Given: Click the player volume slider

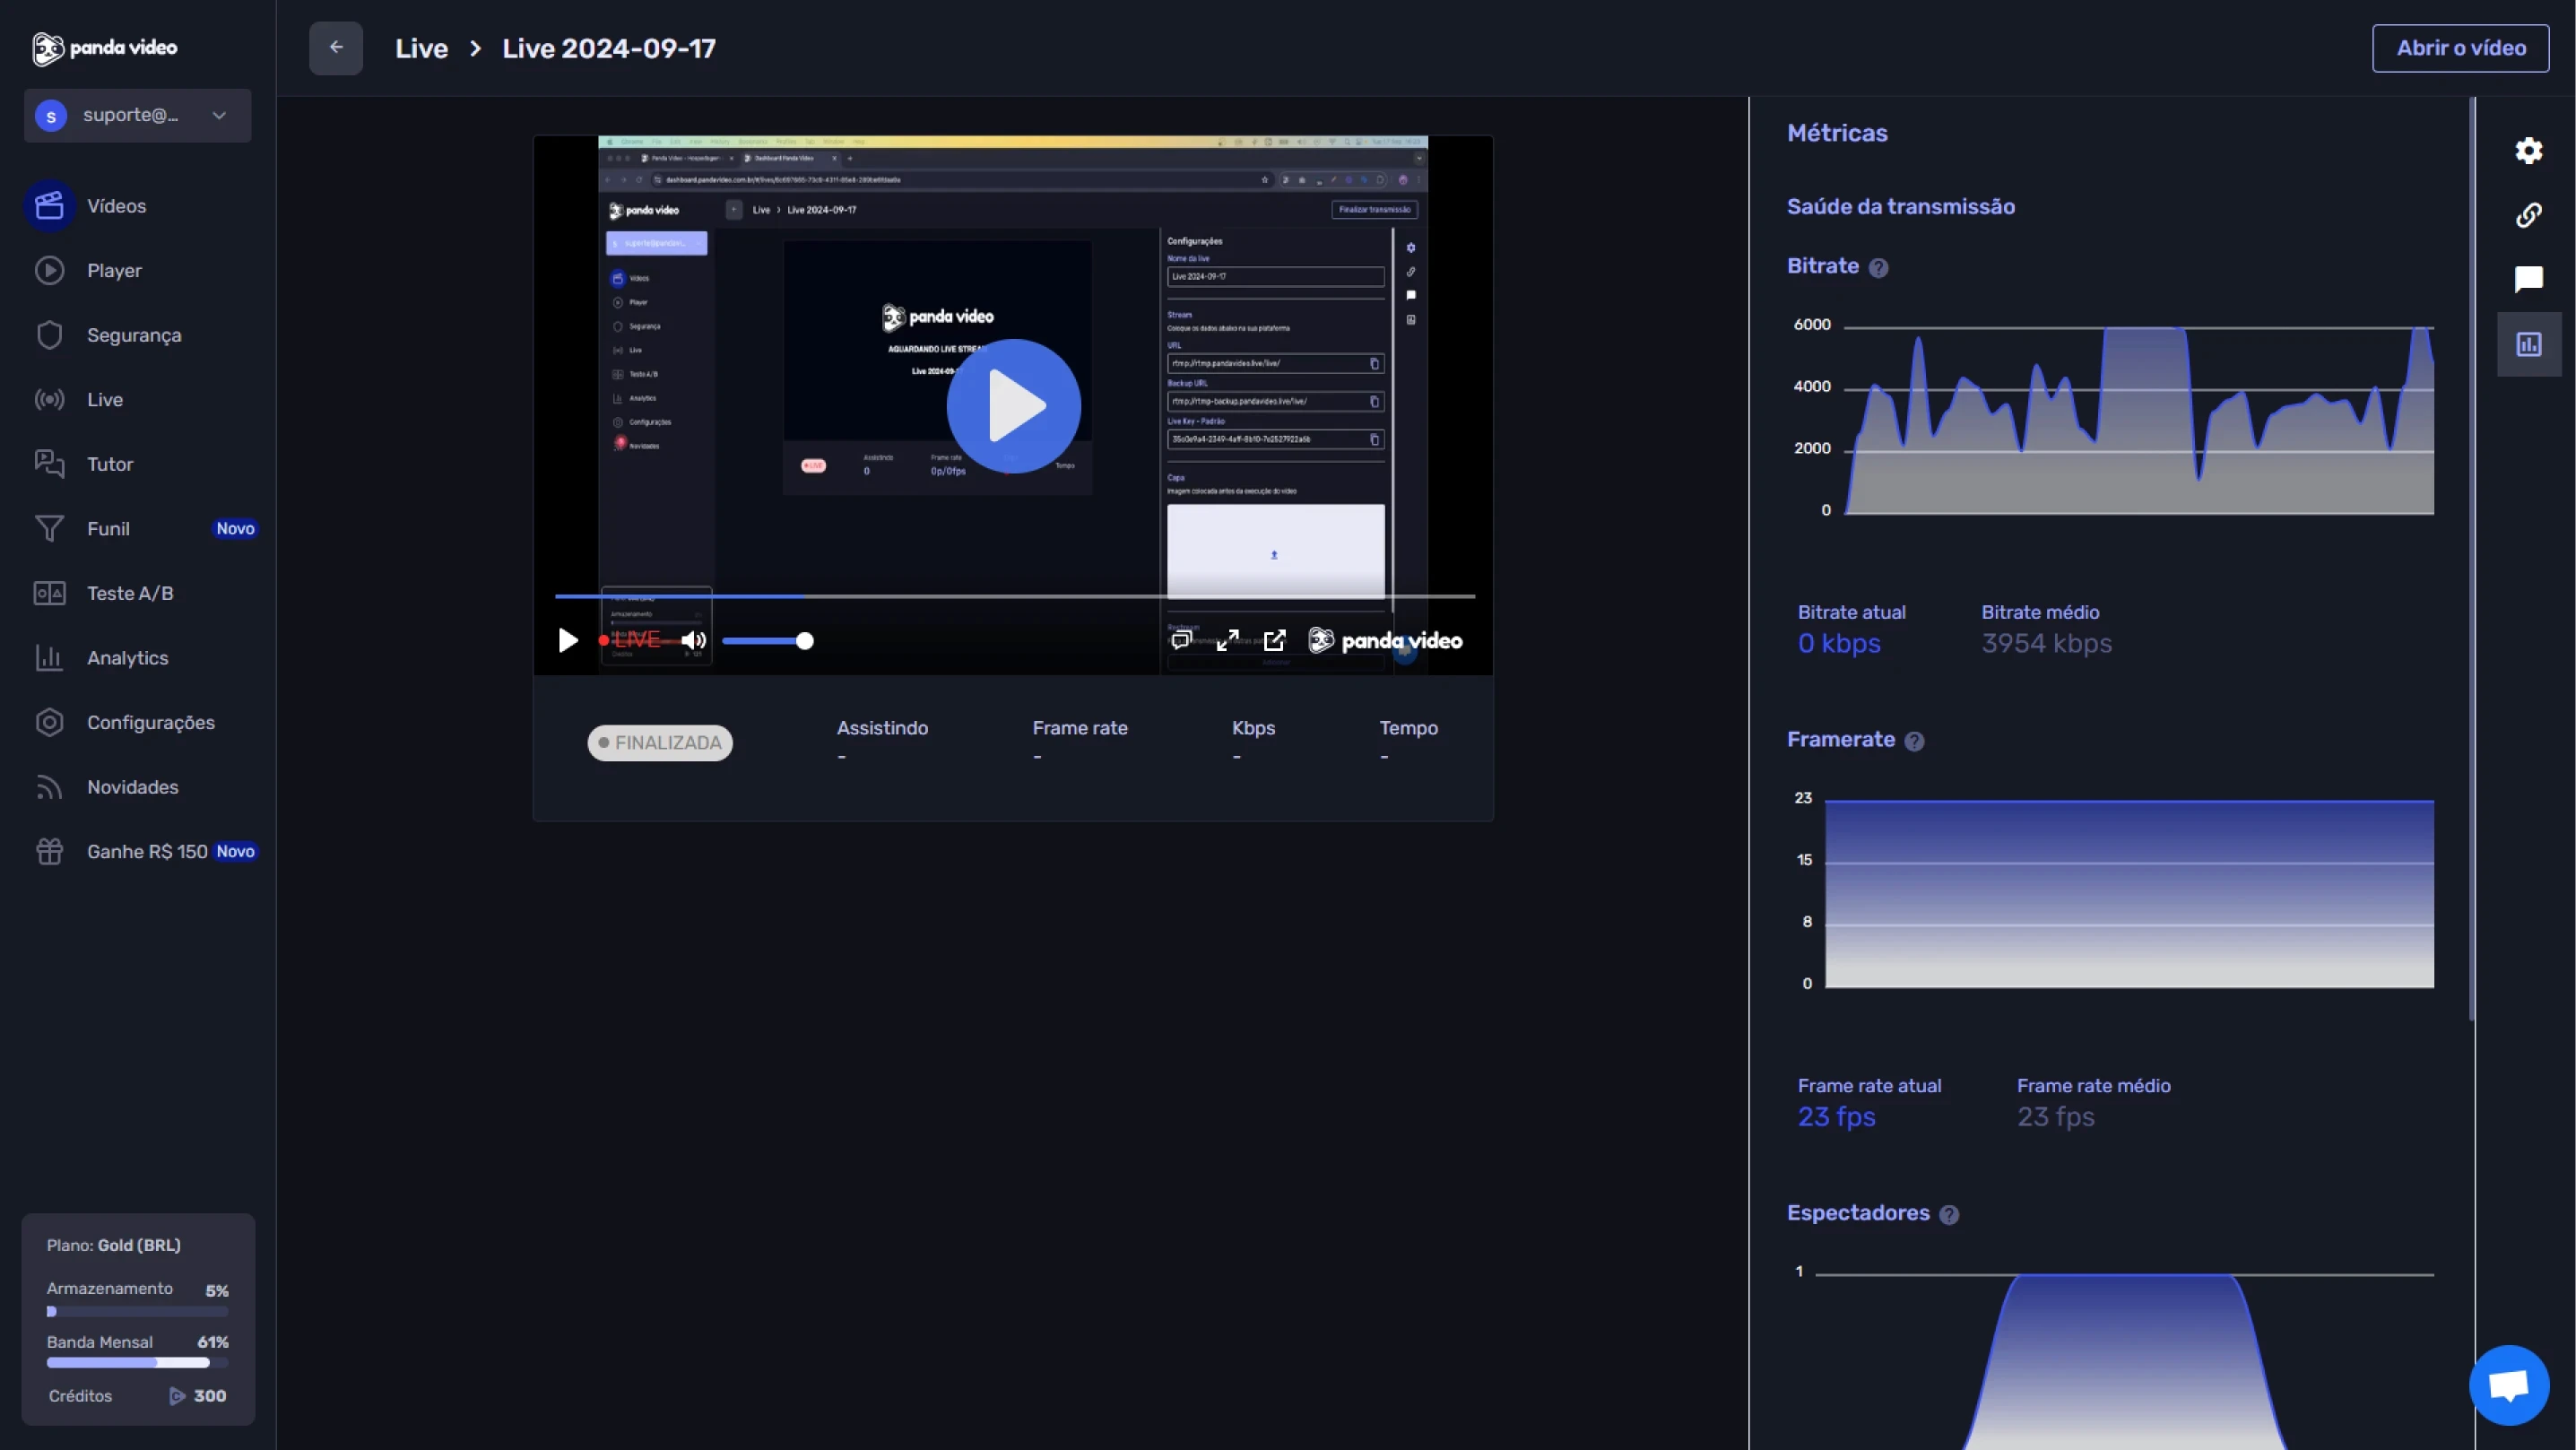Looking at the screenshot, I should click(765, 641).
